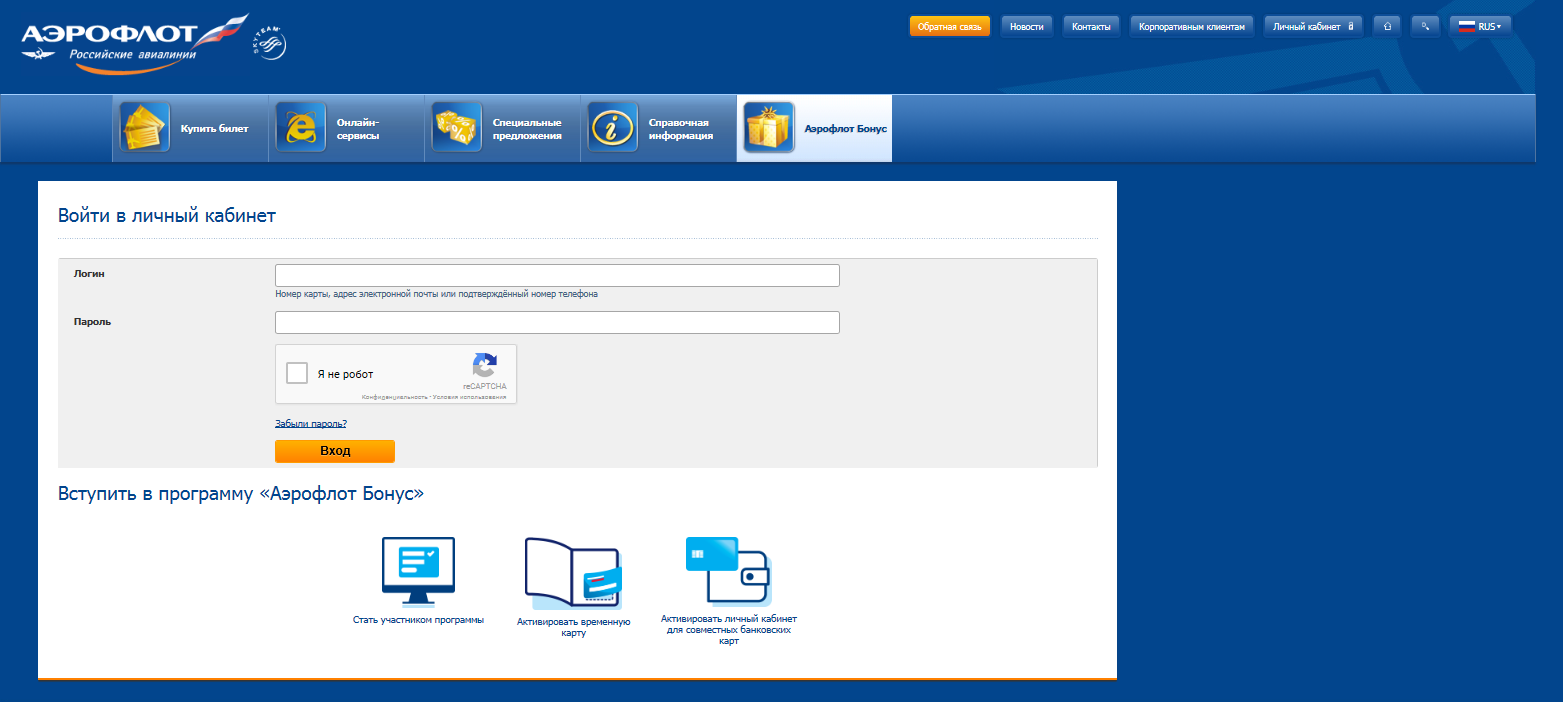The image size is (1563, 702).
Task: Click the Забыли пароль? link
Action: 311,424
